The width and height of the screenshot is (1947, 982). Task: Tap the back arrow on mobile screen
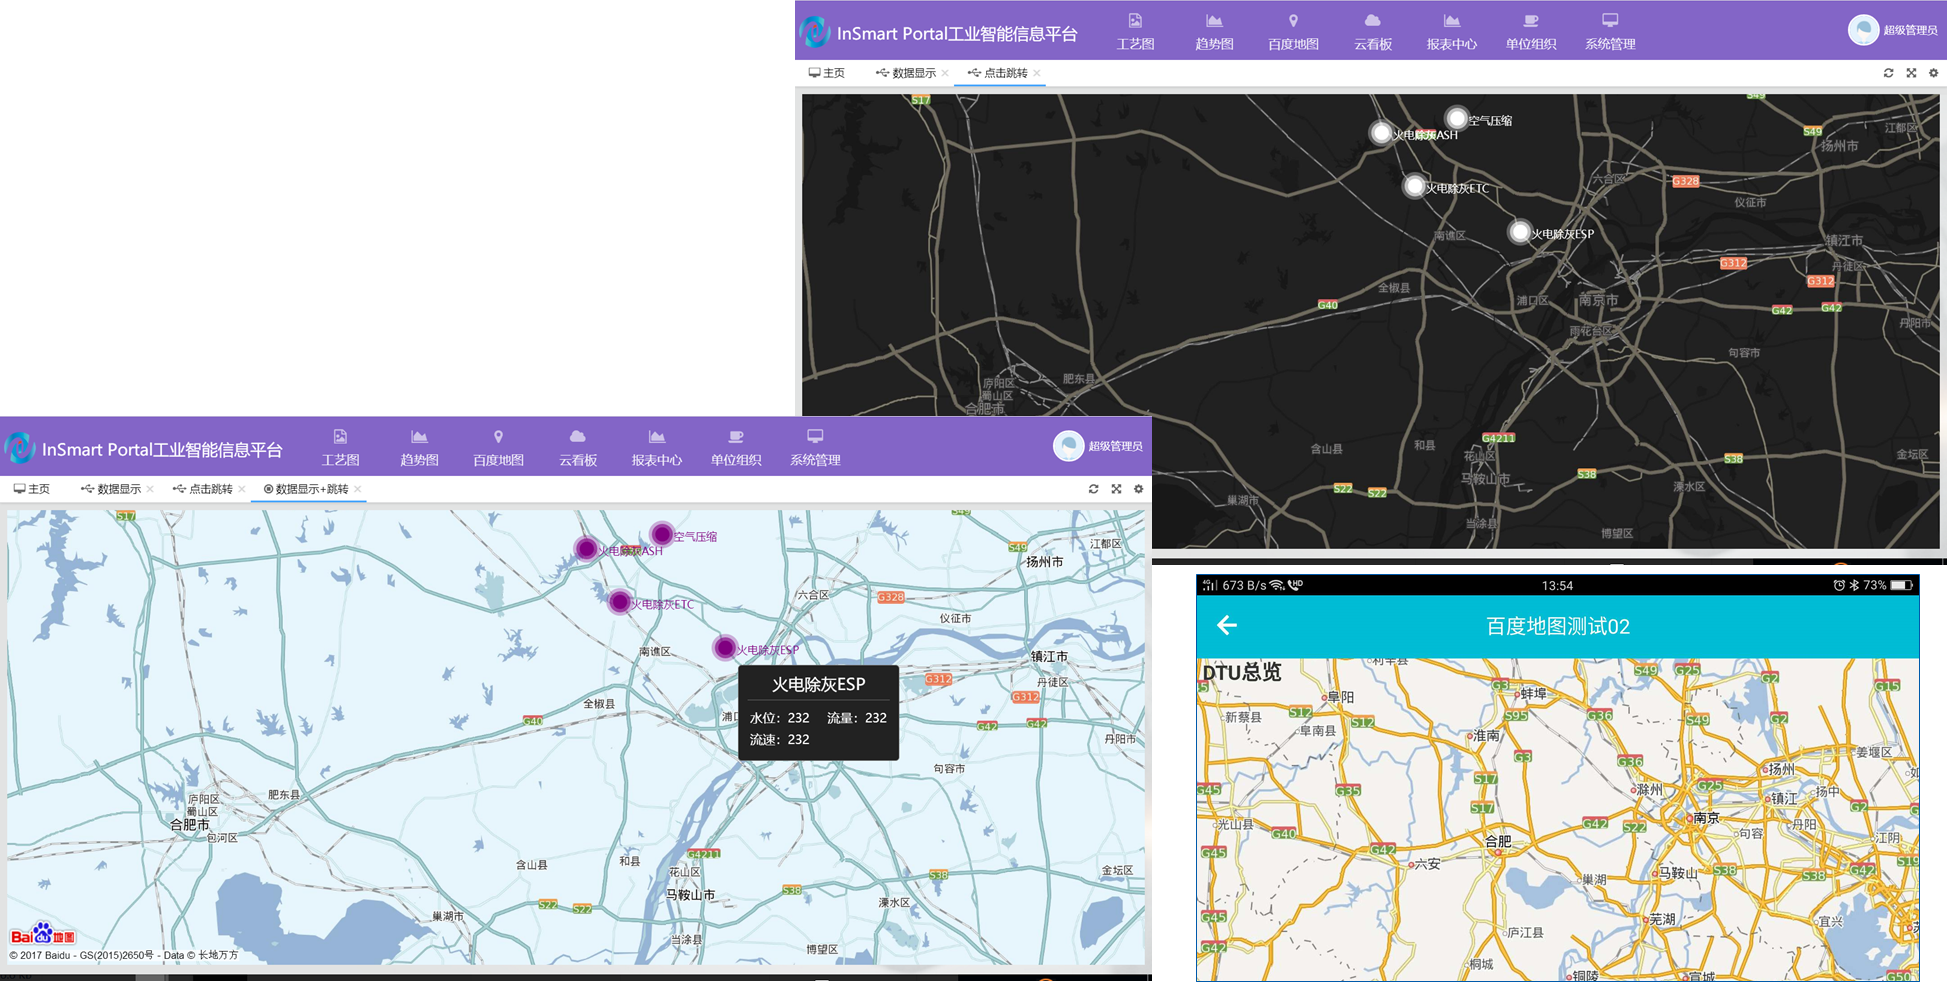pyautogui.click(x=1227, y=626)
